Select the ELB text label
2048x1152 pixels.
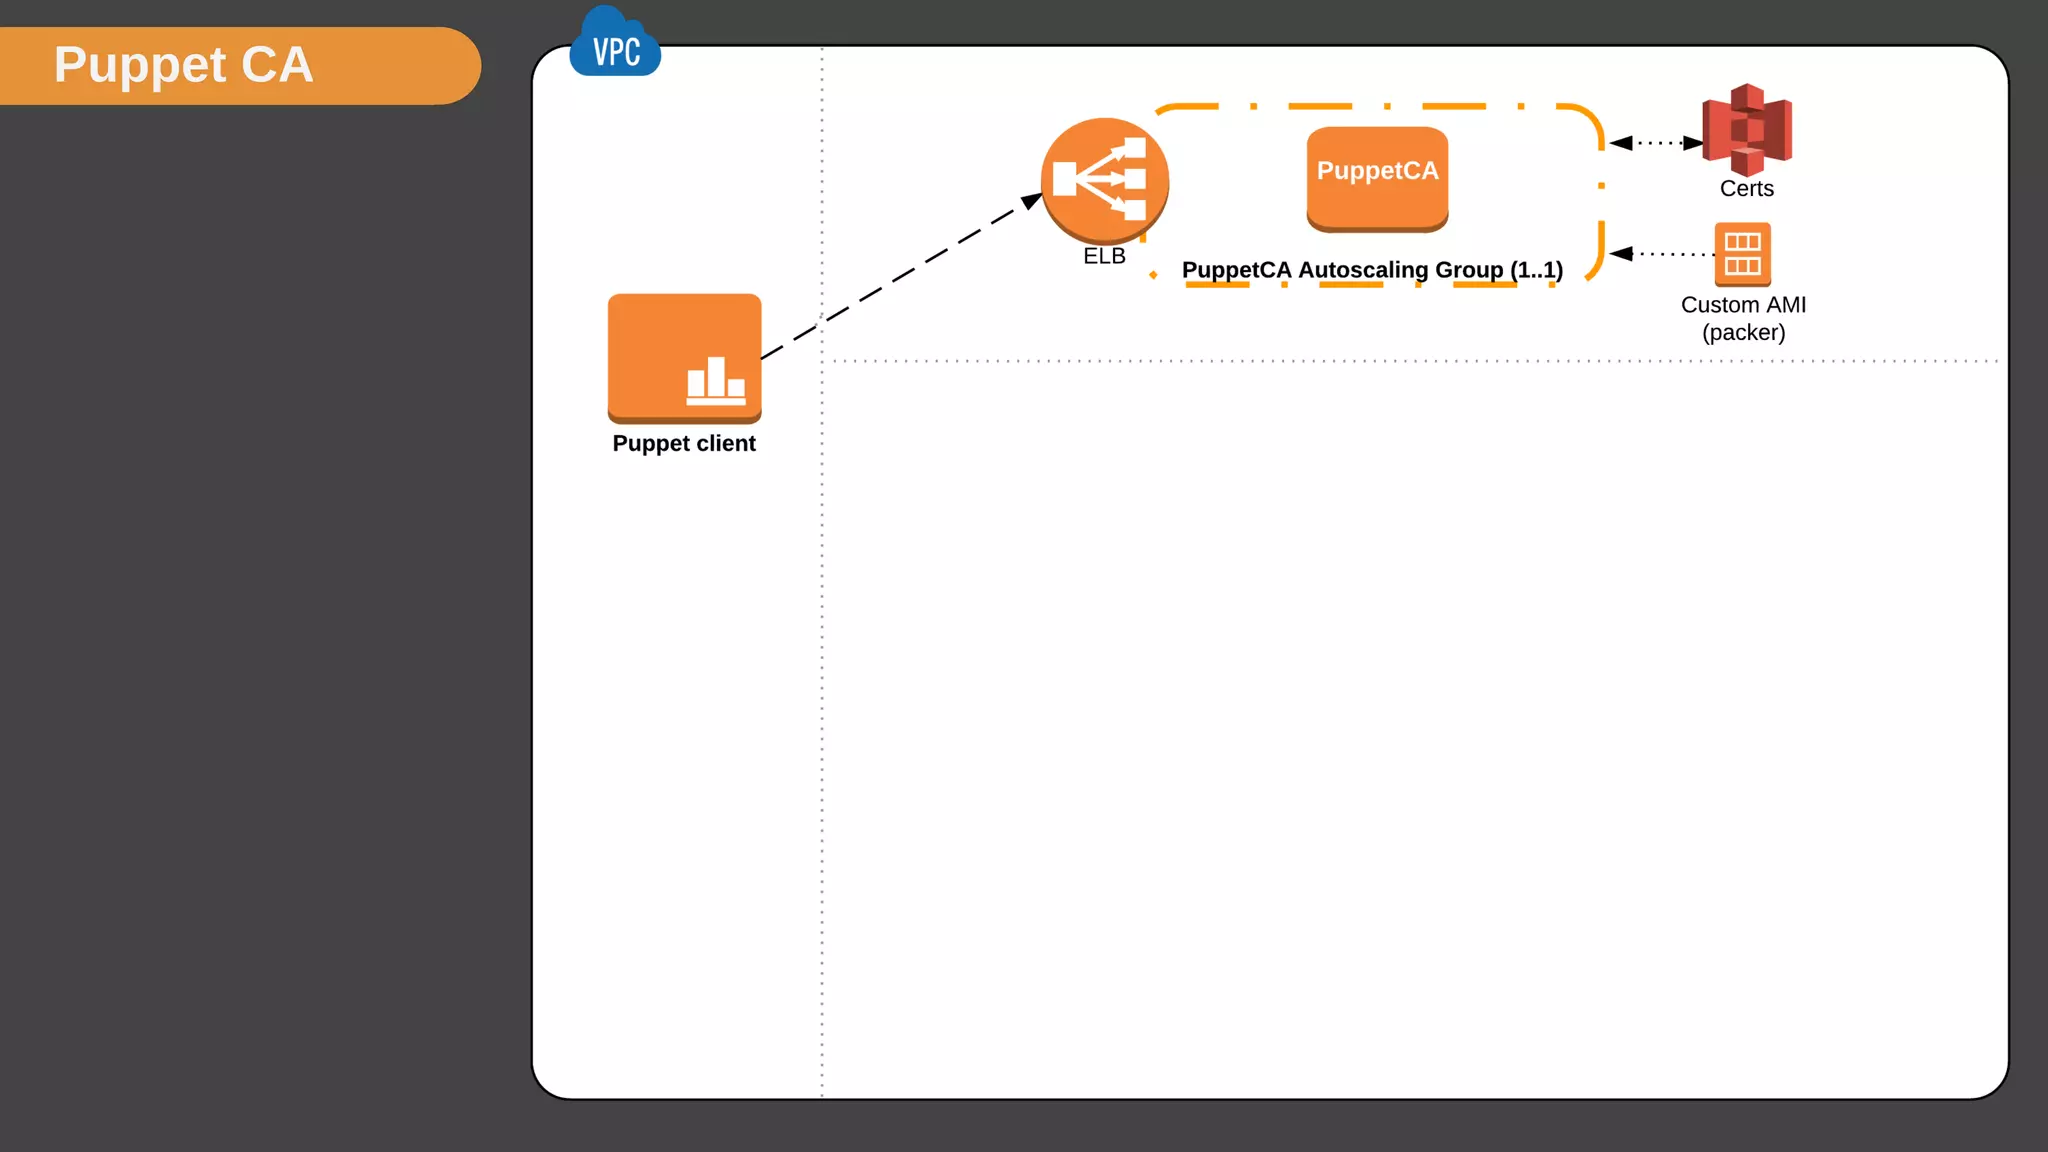pos(1104,256)
